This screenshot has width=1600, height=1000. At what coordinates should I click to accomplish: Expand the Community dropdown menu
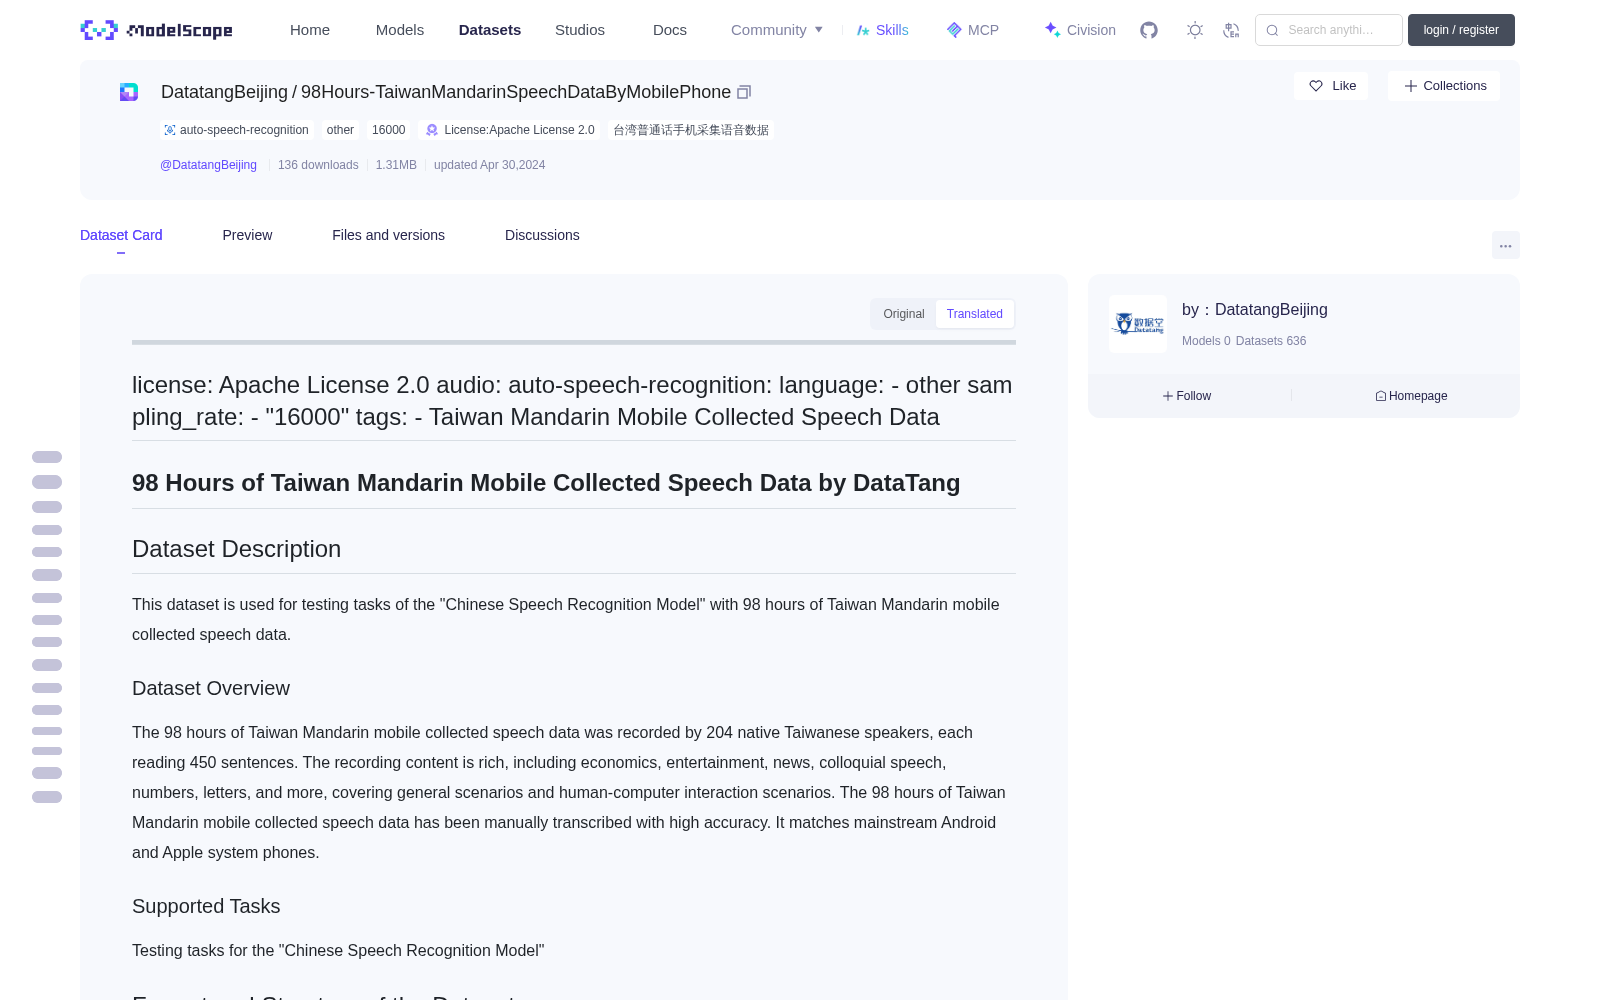pyautogui.click(x=777, y=30)
